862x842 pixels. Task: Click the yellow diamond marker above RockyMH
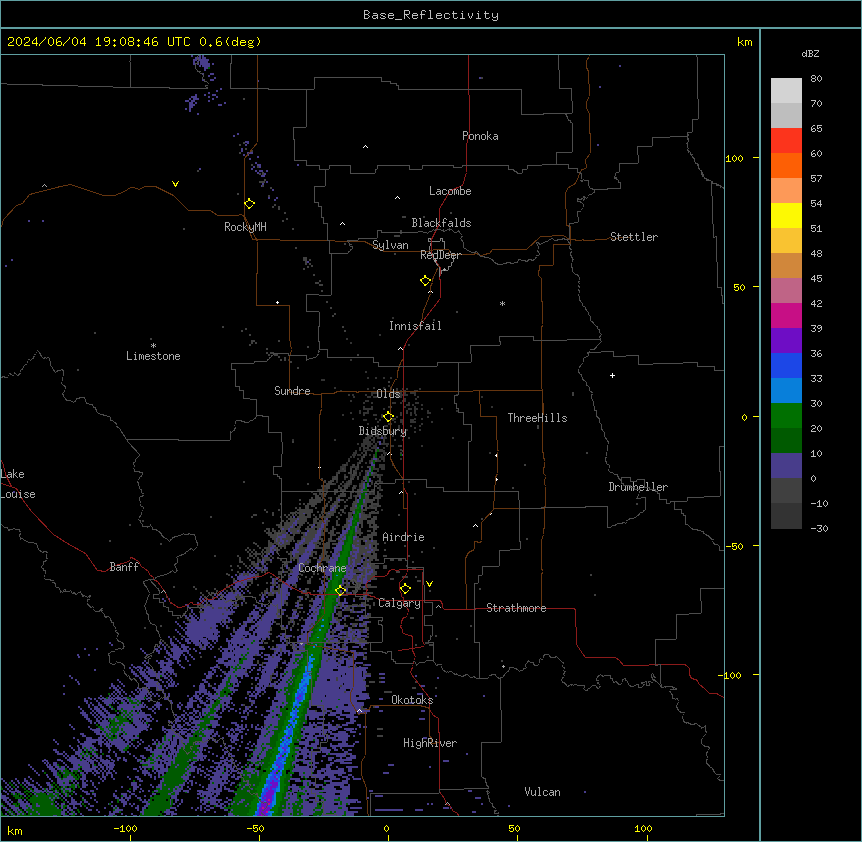point(249,204)
